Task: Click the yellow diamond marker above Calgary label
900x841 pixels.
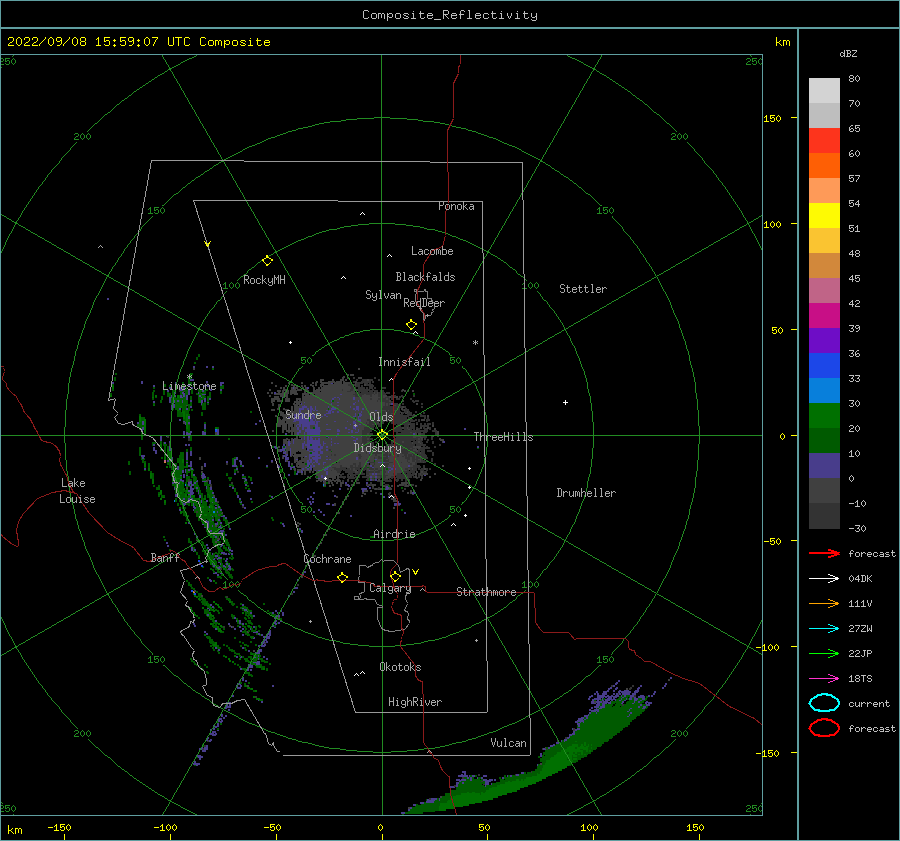Action: pos(395,576)
